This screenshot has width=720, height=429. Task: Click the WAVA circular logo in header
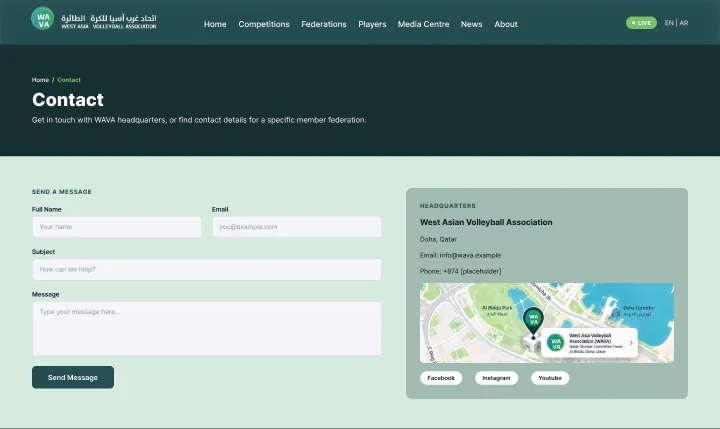(43, 19)
